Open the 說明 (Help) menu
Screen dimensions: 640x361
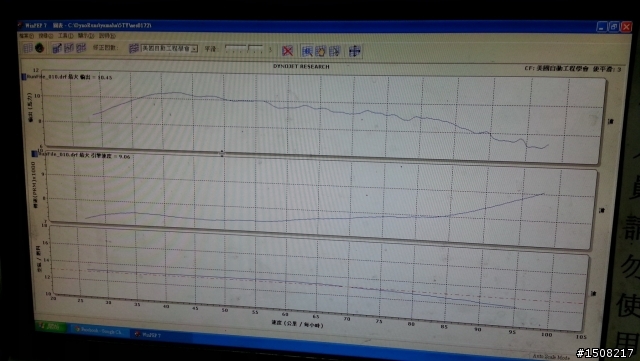(x=107, y=36)
